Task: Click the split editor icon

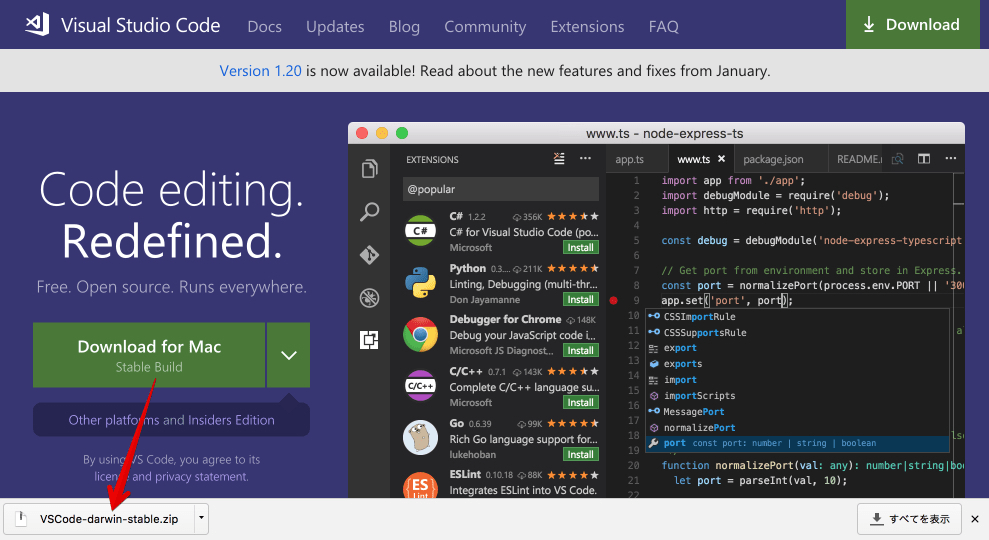Action: click(x=924, y=159)
